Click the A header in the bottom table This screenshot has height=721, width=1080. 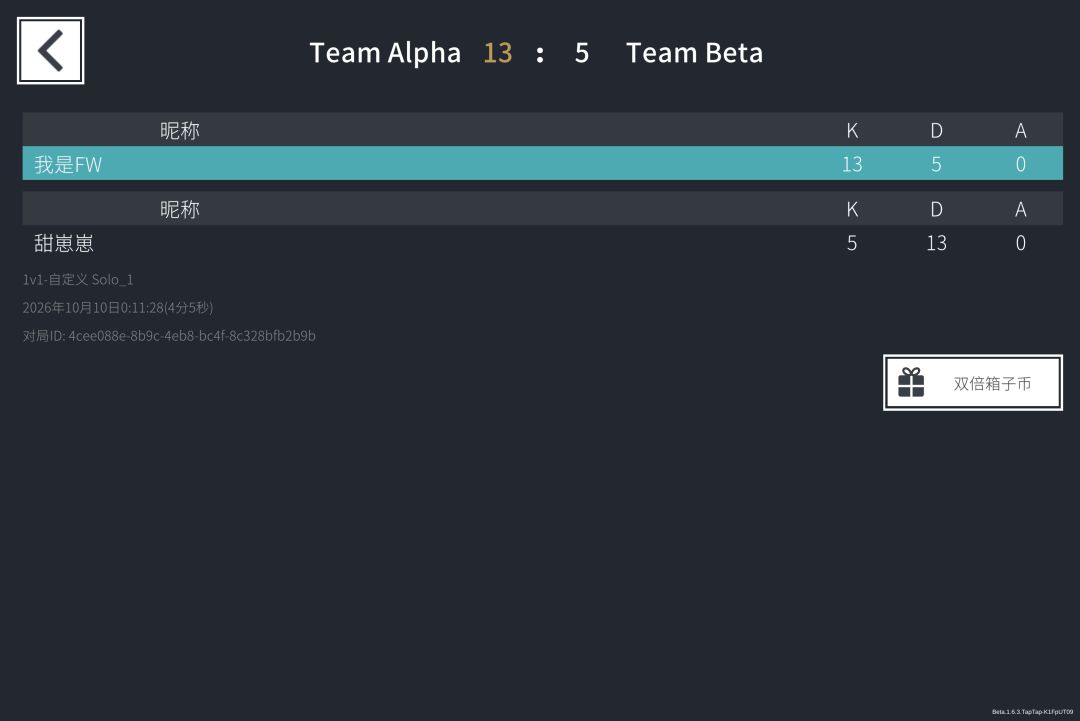(x=1021, y=209)
